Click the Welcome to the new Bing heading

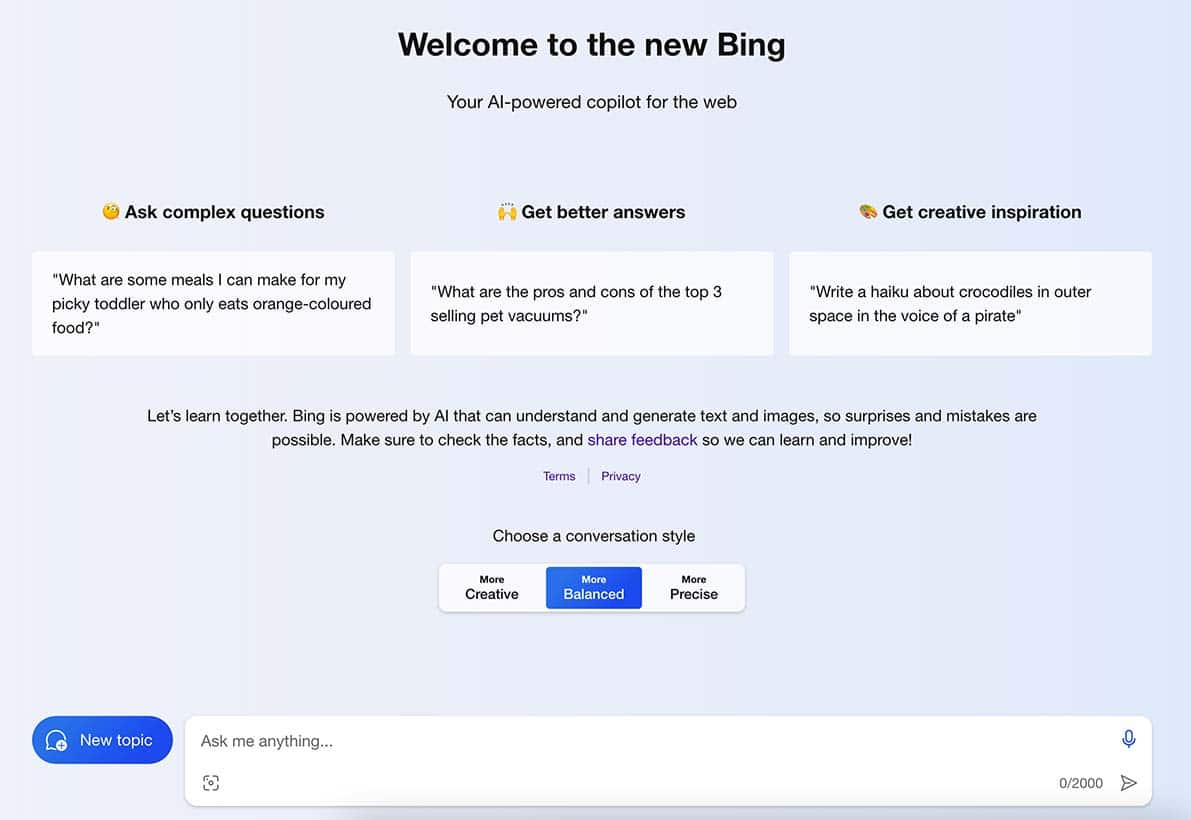592,45
